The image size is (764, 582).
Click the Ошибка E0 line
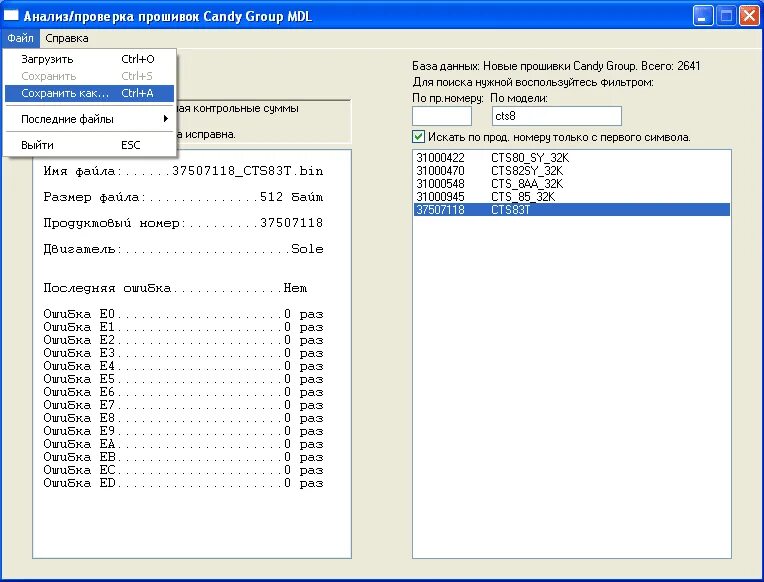[183, 314]
